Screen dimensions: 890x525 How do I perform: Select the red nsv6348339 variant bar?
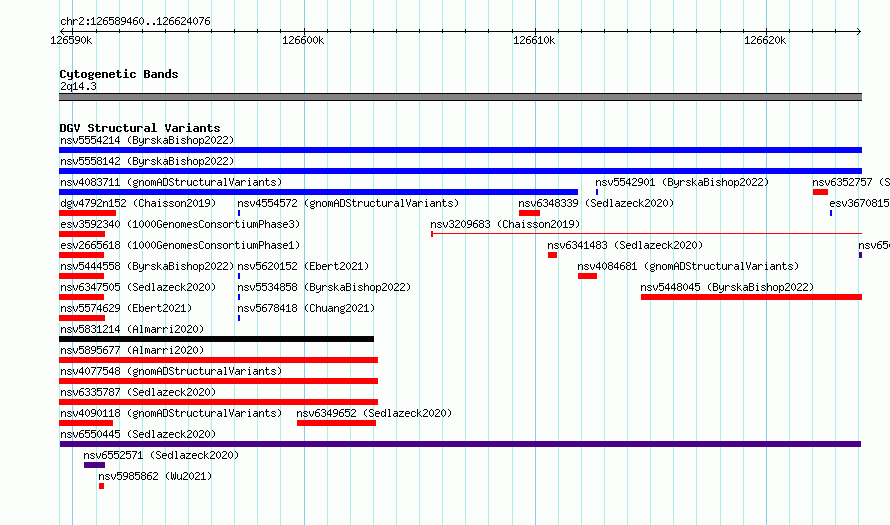point(530,213)
